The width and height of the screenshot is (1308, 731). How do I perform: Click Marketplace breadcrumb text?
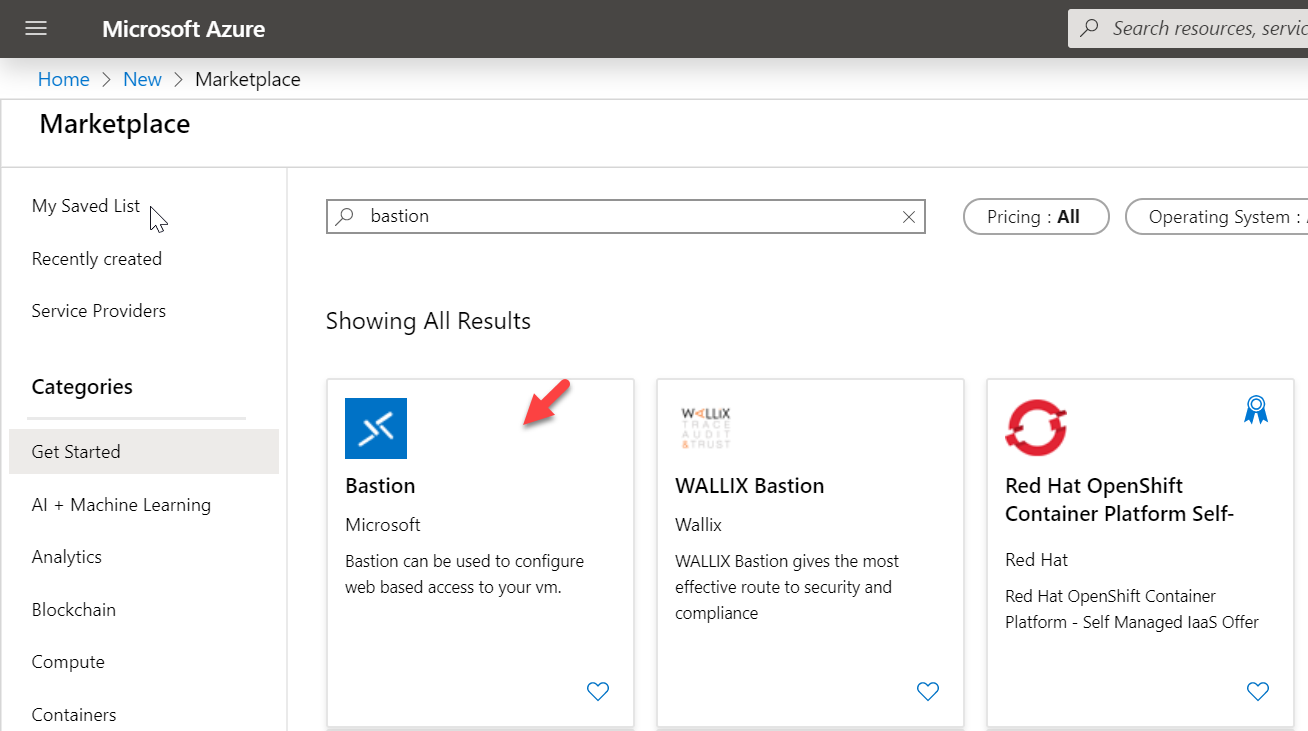point(247,79)
